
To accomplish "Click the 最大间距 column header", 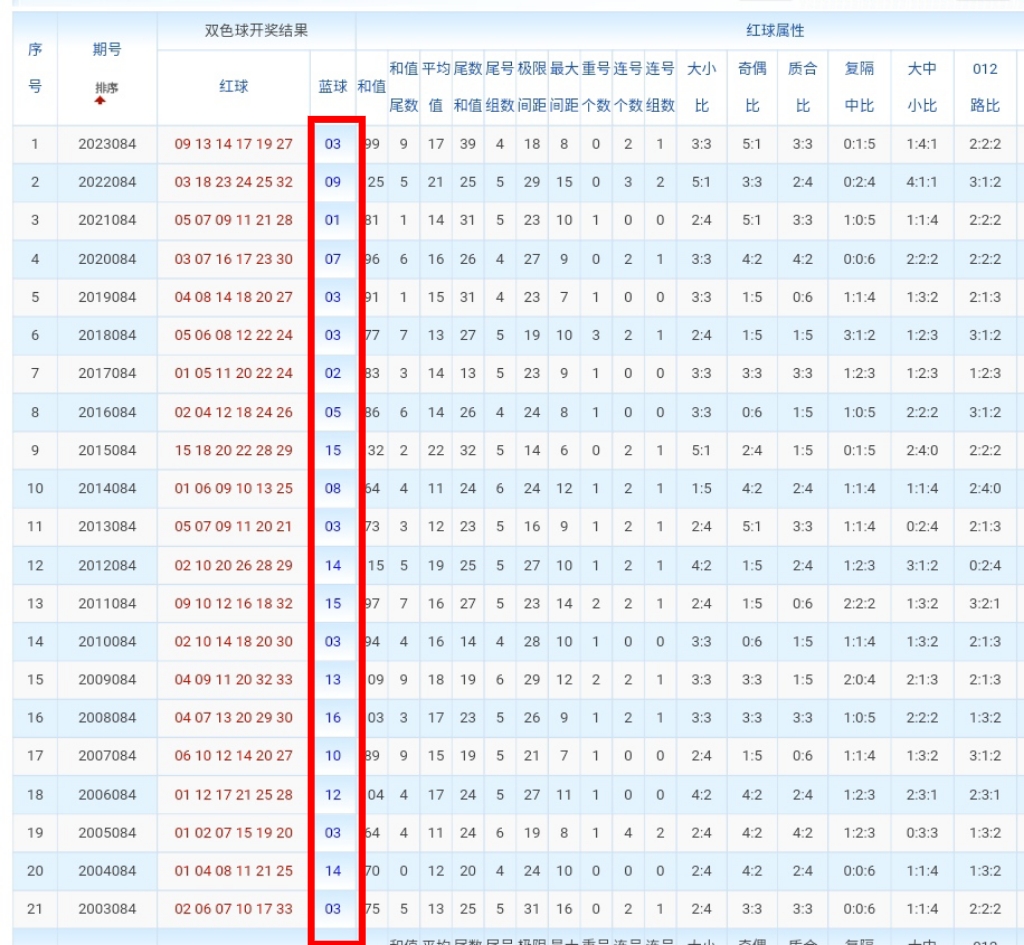I will (x=564, y=87).
